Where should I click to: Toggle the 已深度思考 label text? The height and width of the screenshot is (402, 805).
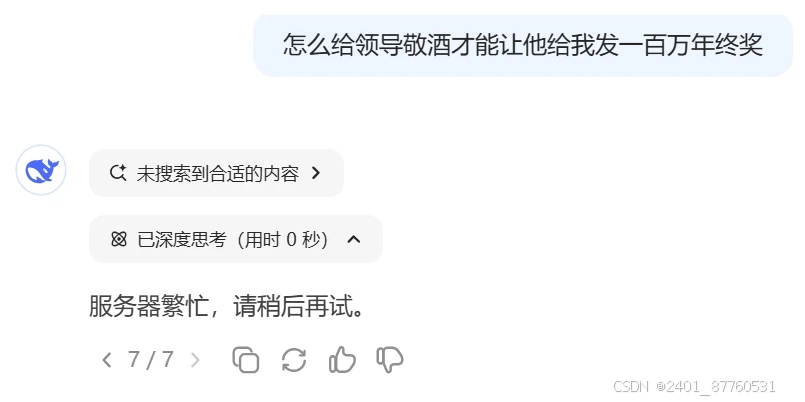(x=182, y=239)
